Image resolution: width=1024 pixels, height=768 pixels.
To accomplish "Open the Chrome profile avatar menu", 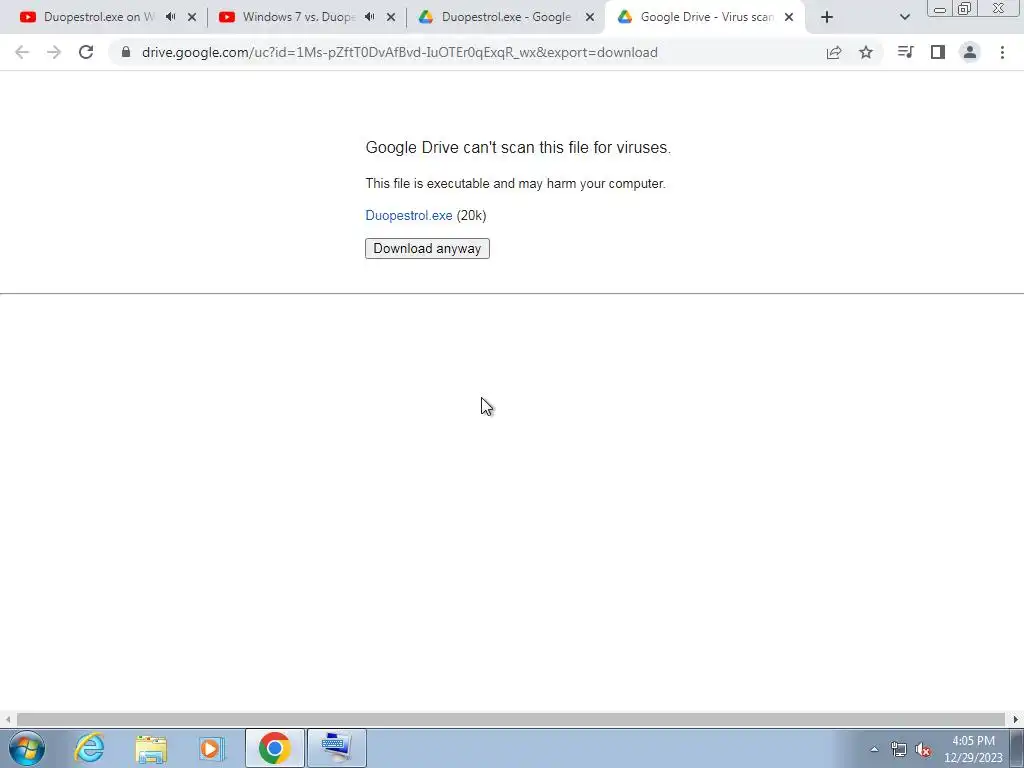I will tap(970, 52).
